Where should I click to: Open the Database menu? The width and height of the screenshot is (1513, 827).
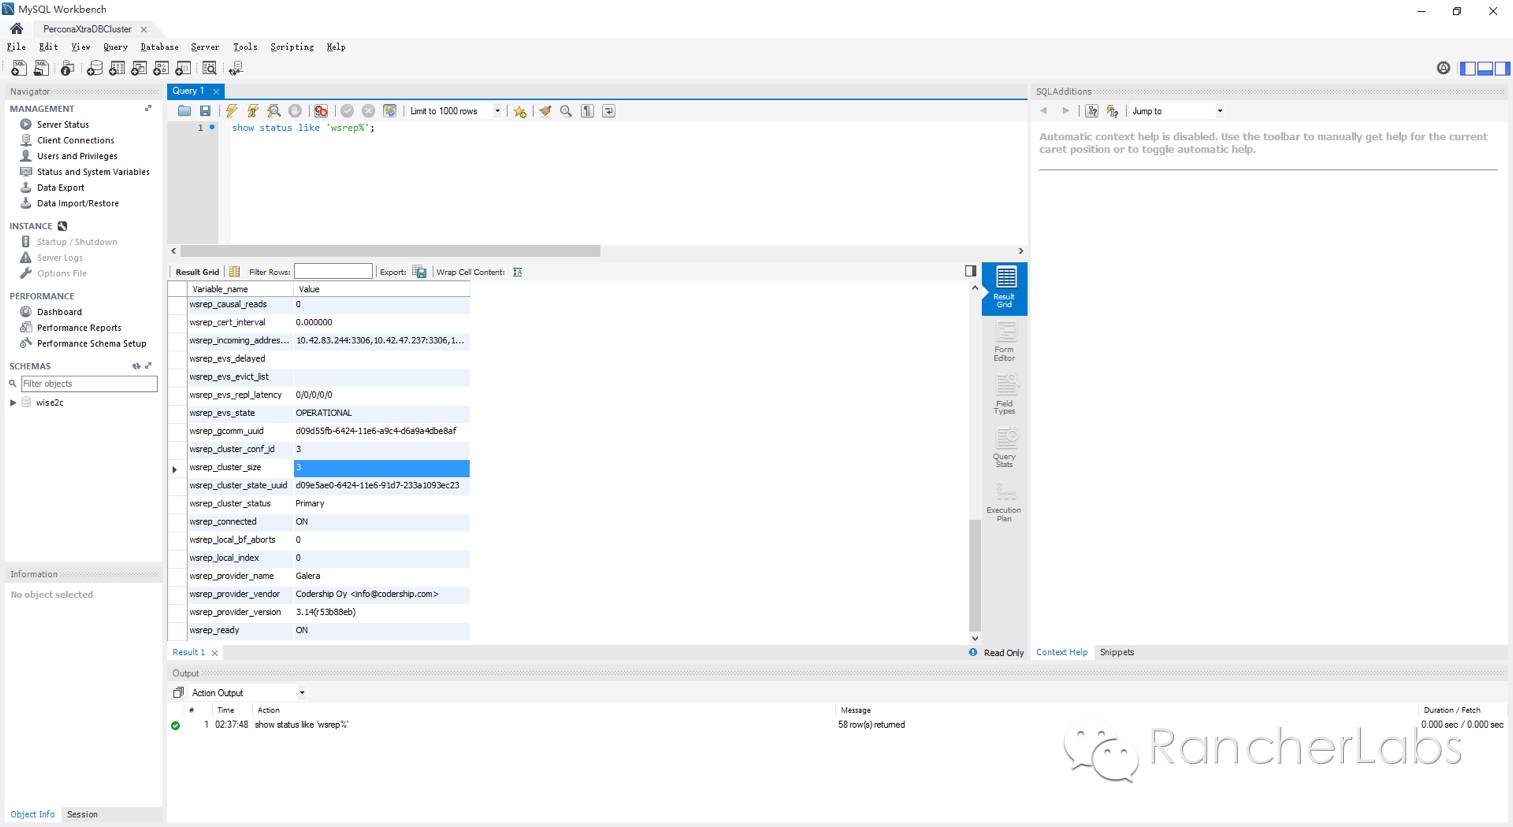(x=159, y=47)
